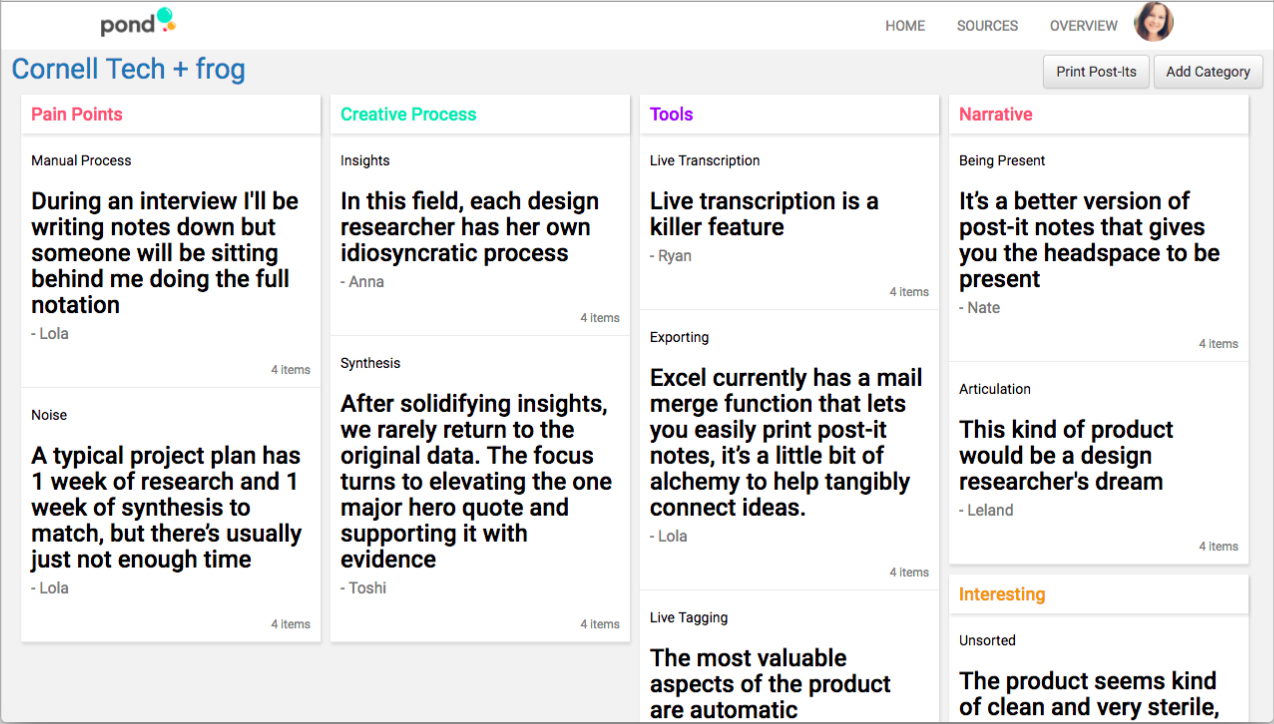Open the Live Transcription tag label
The height and width of the screenshot is (724, 1274).
[705, 160]
